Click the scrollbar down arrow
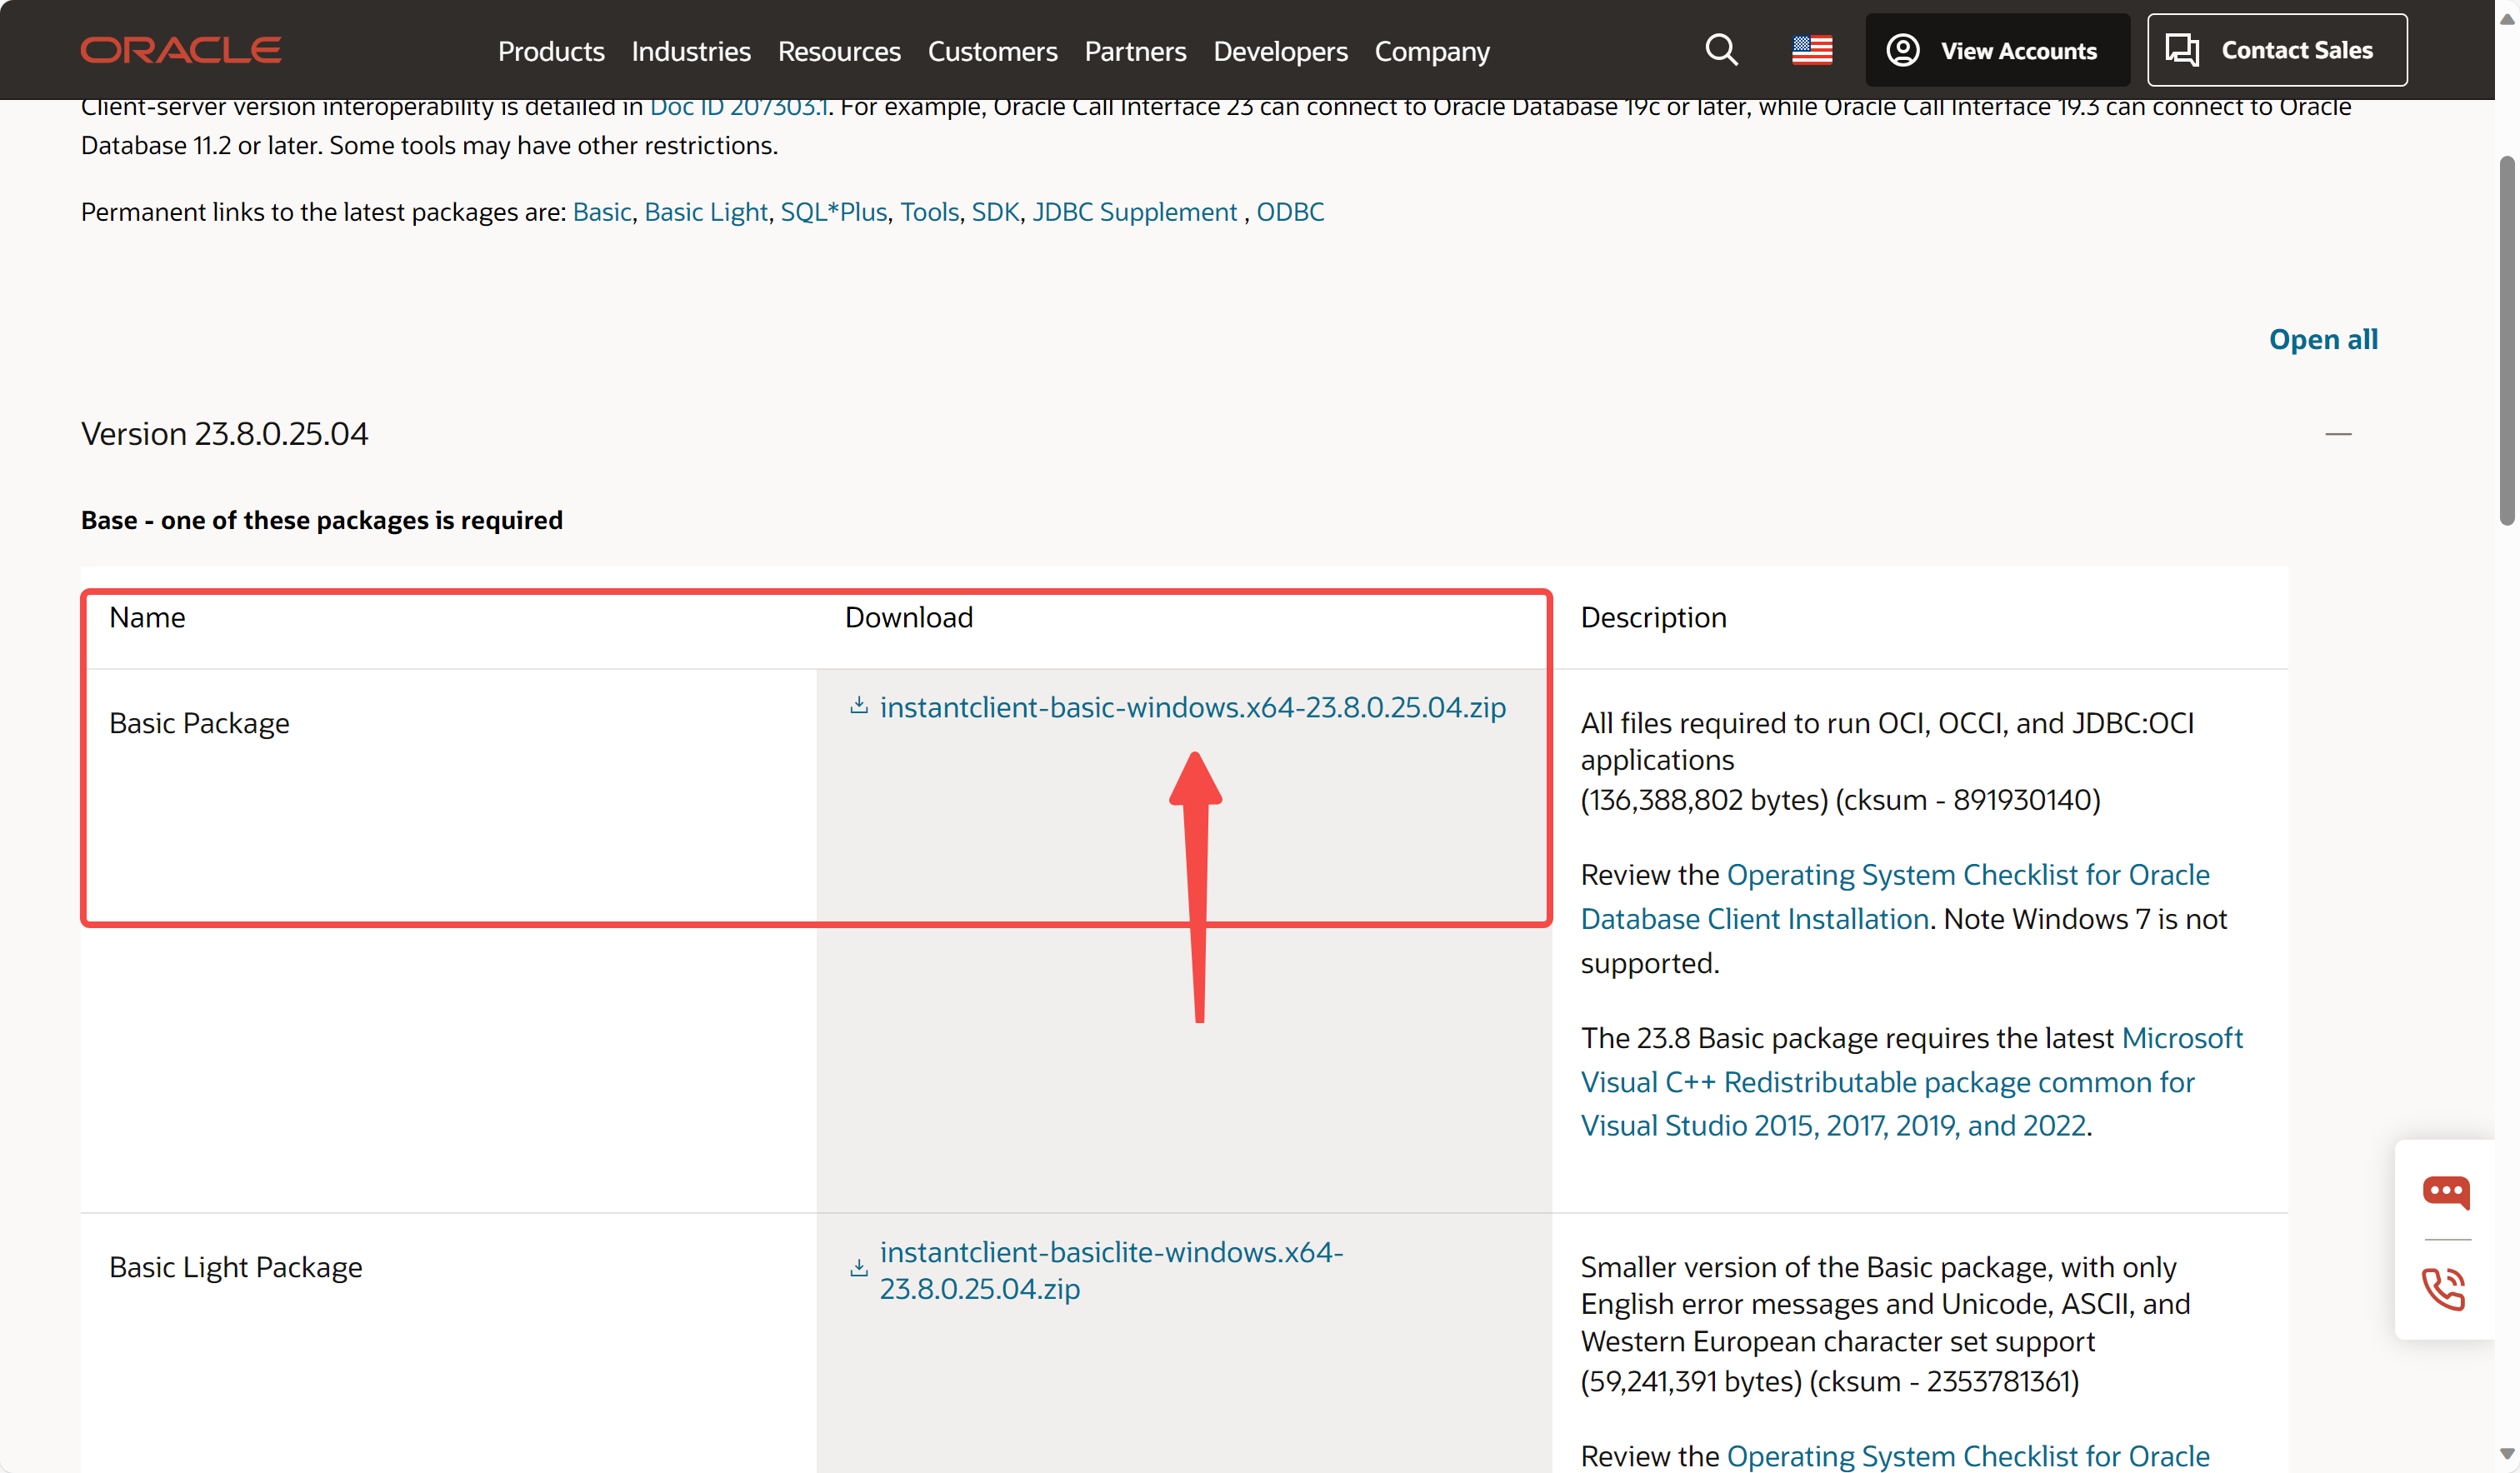 (2506, 1453)
